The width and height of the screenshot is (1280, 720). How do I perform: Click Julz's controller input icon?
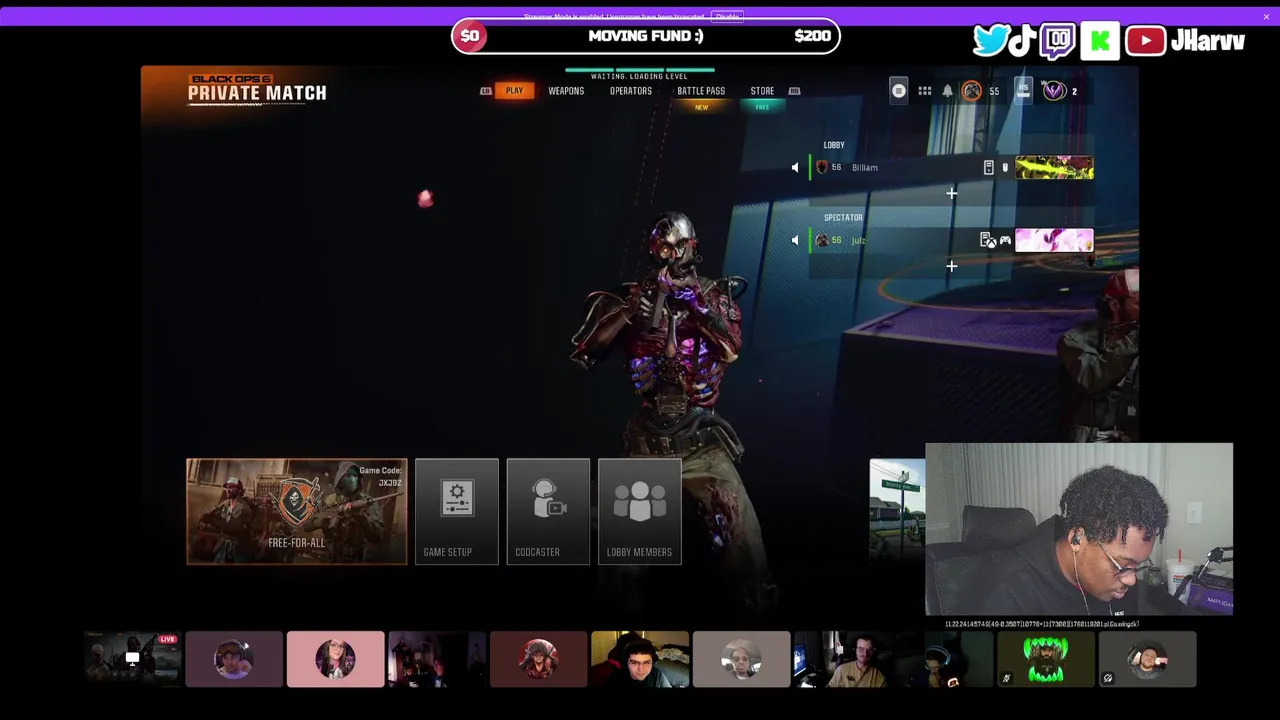click(1005, 240)
